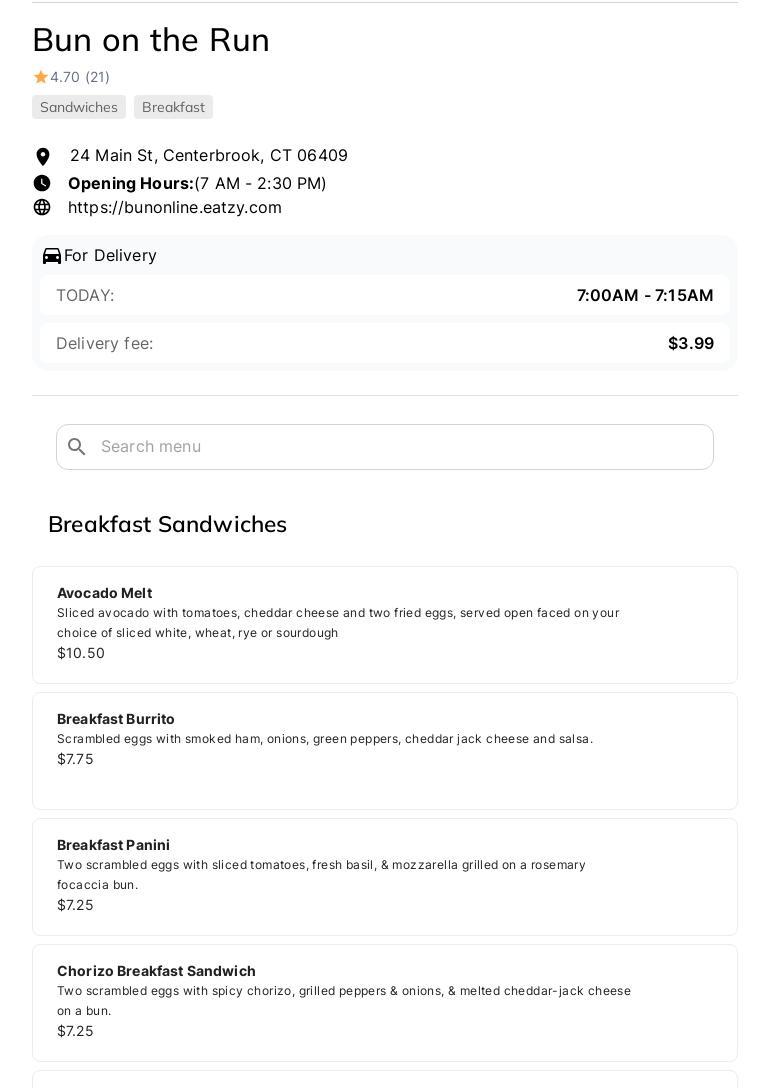Click the globe website icon
This screenshot has width=770, height=1088.
(x=42, y=207)
